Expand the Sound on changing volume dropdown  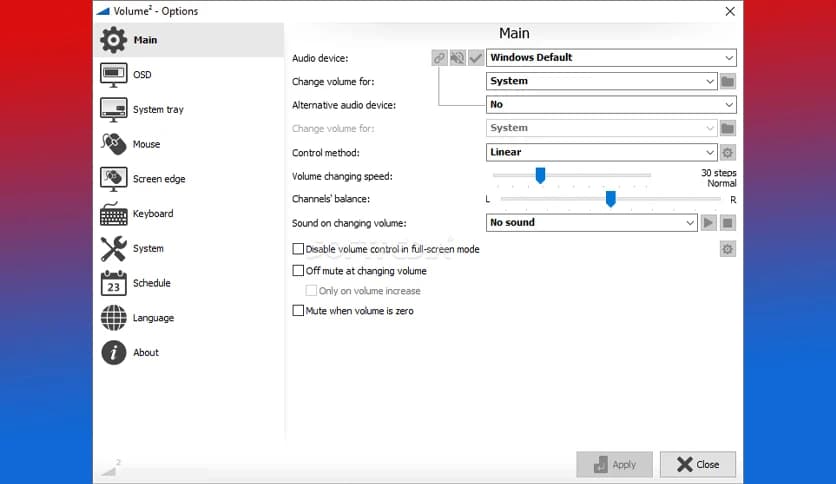[x=591, y=223]
